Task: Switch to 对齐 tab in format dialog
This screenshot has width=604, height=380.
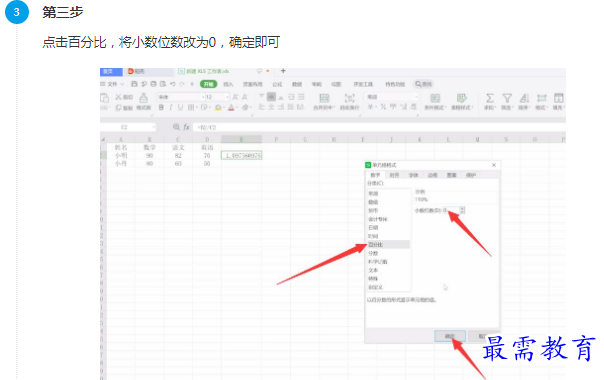Action: tap(394, 175)
